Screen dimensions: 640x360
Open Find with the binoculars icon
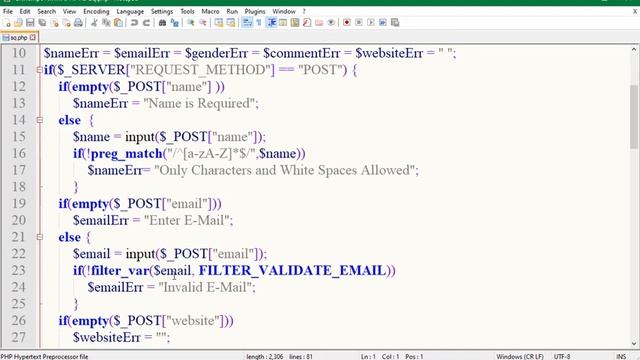(x=162, y=23)
